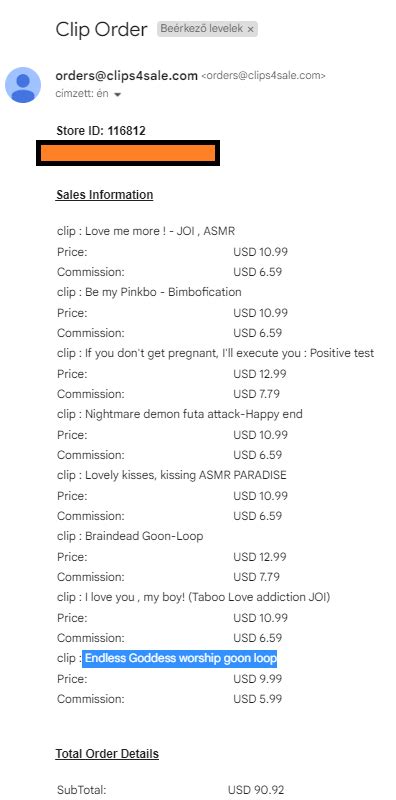Viewport: 396px width, 800px height.
Task: Click the USD 9.99 price value
Action: coord(258,679)
